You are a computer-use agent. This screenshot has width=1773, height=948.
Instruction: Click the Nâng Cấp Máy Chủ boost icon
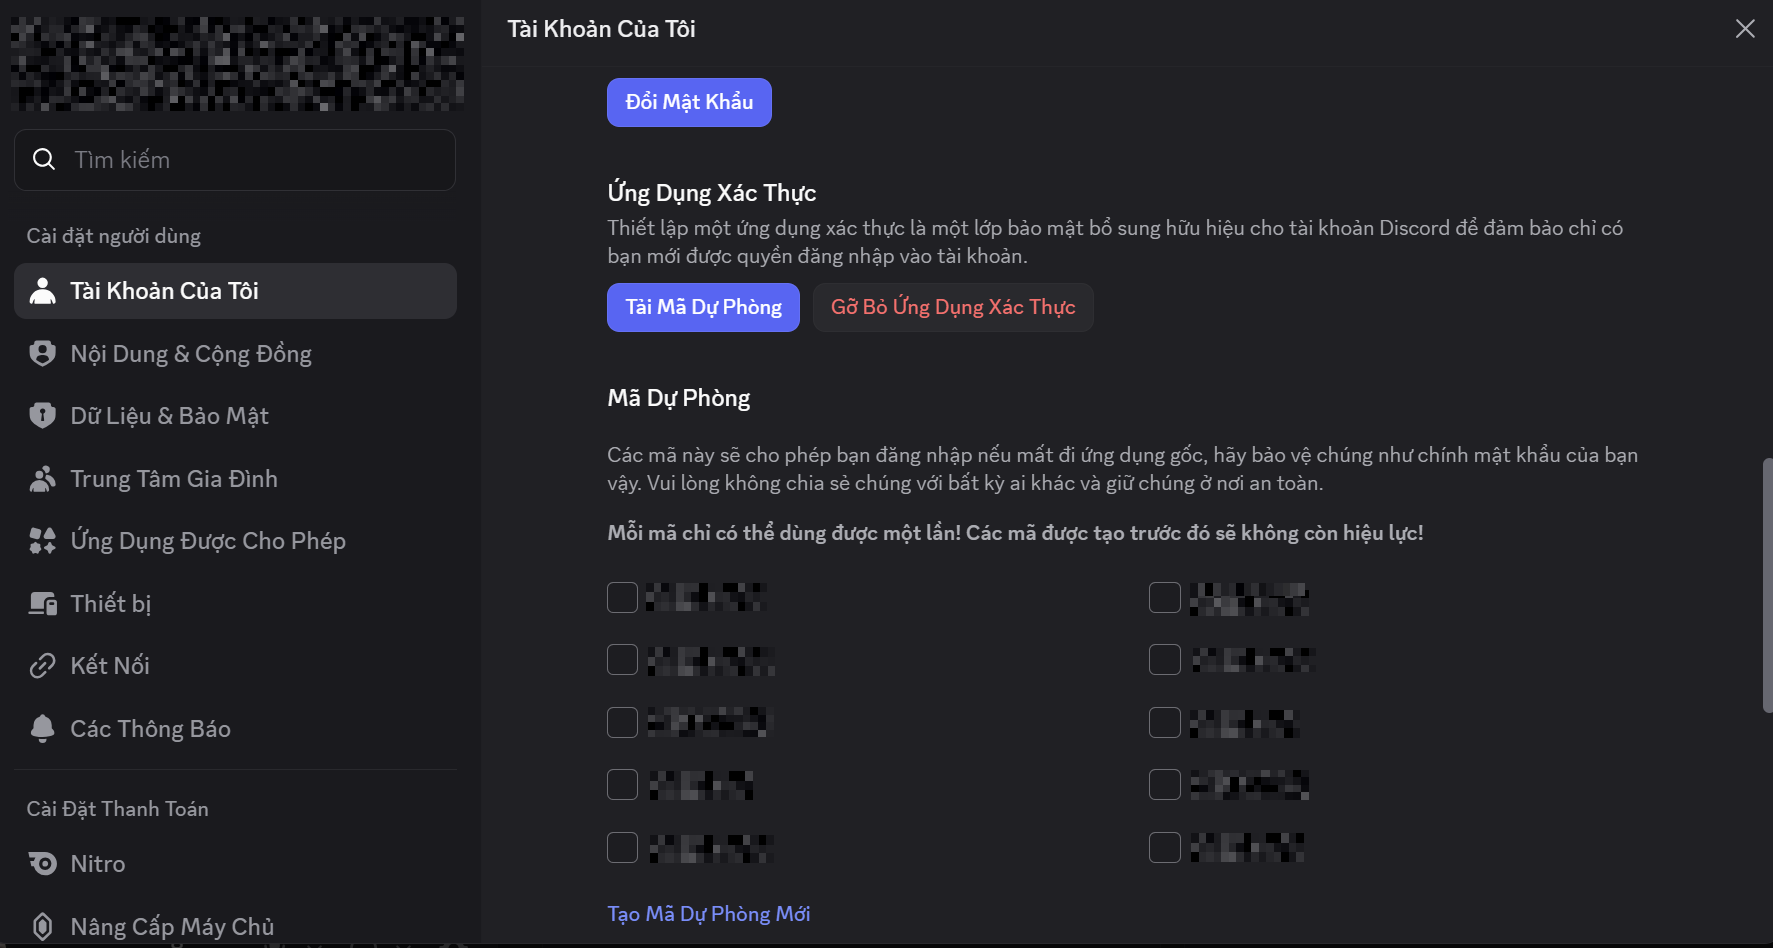42,927
